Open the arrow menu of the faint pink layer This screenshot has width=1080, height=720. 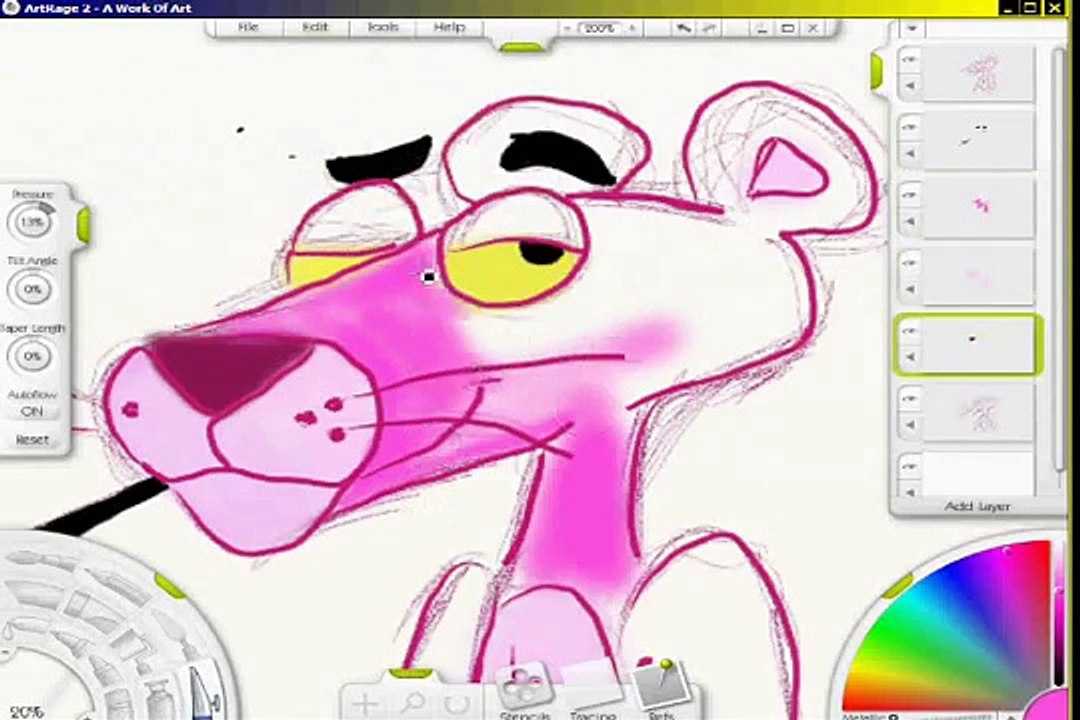tap(910, 289)
